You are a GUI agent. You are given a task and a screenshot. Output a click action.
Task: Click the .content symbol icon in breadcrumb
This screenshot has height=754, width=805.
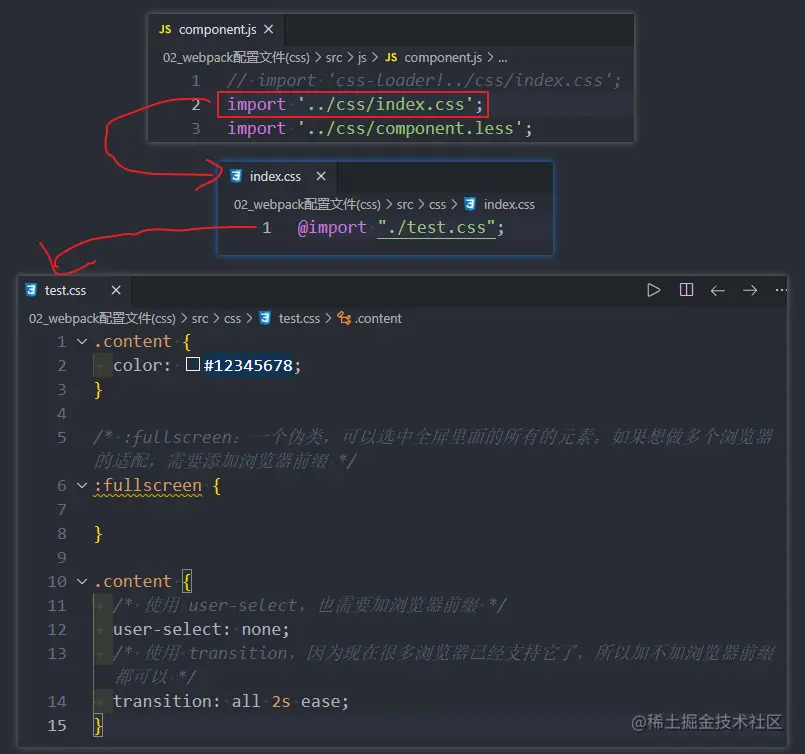pos(345,318)
